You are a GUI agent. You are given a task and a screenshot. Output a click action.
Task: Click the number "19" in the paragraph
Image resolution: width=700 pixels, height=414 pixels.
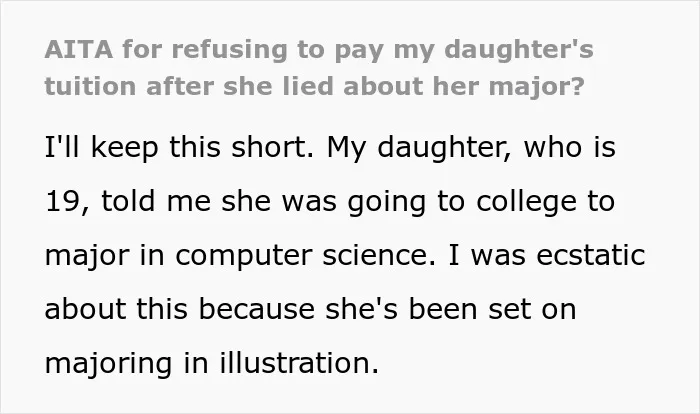62,201
